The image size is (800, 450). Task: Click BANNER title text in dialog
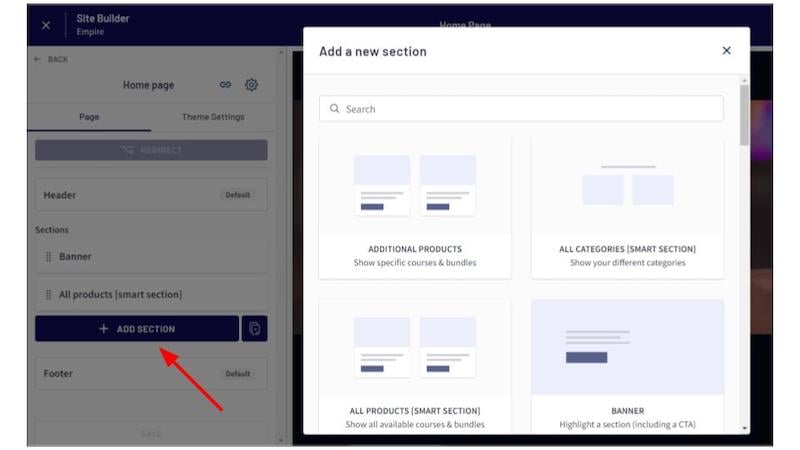pos(628,411)
